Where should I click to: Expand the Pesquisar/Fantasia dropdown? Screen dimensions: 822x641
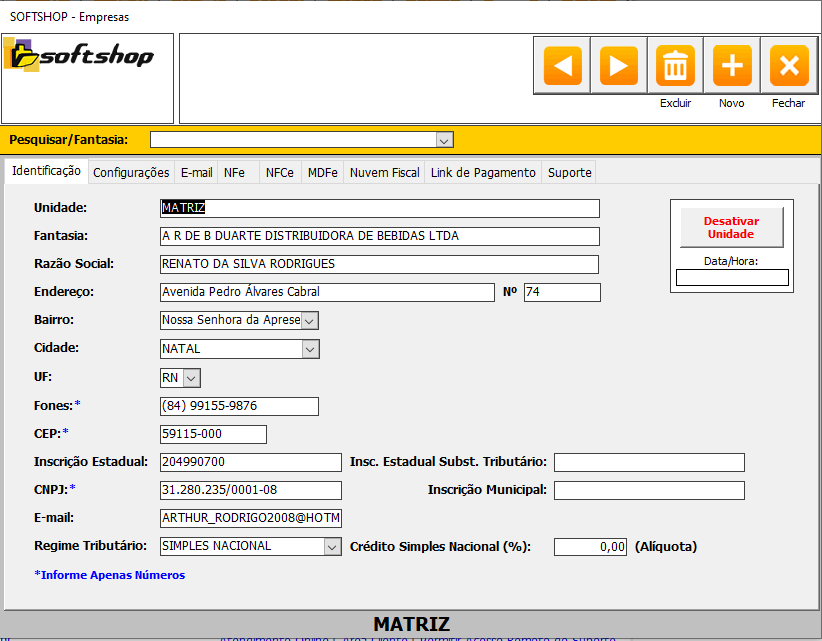click(x=444, y=140)
